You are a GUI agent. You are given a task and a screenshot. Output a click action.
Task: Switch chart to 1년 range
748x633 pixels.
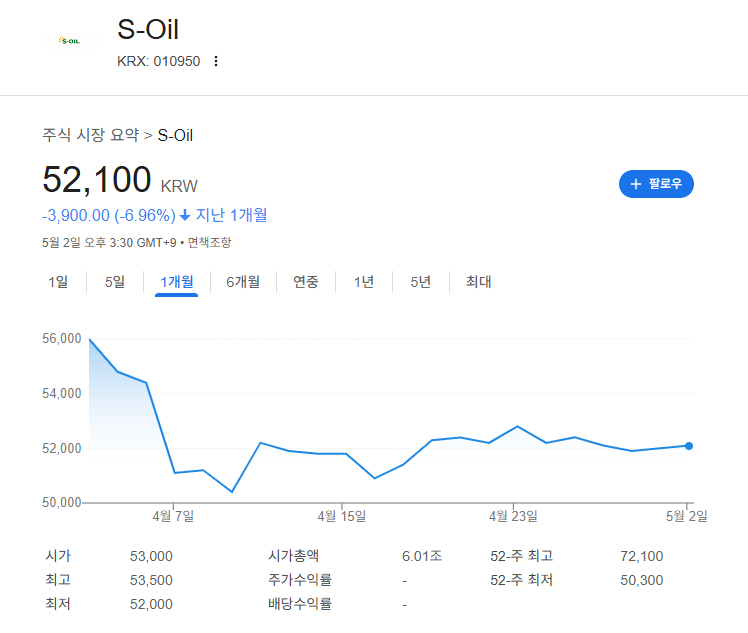(x=364, y=282)
